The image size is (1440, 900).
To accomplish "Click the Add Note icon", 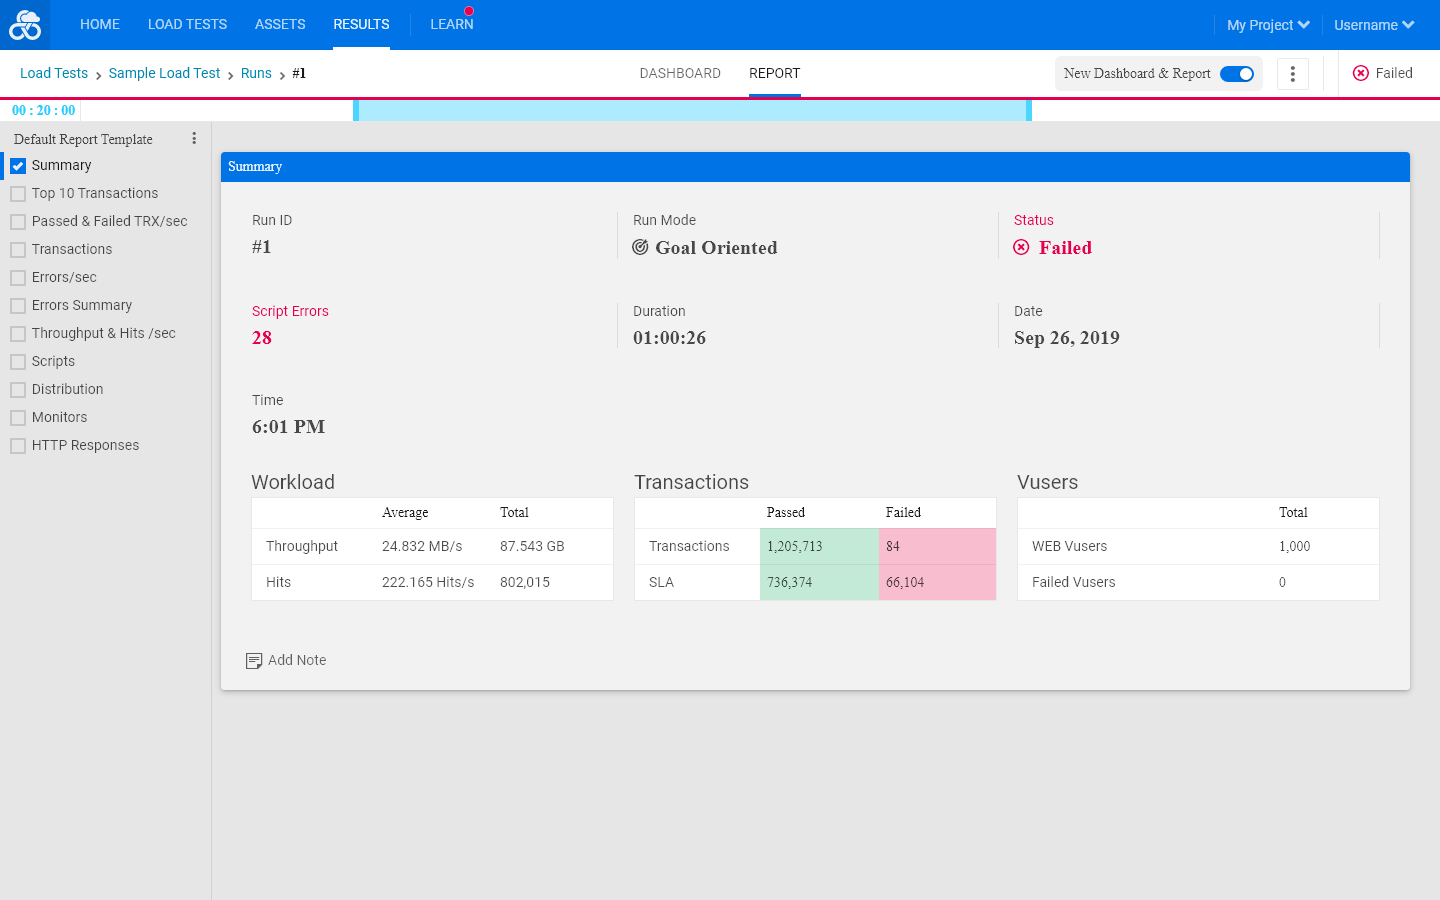I will click(254, 661).
